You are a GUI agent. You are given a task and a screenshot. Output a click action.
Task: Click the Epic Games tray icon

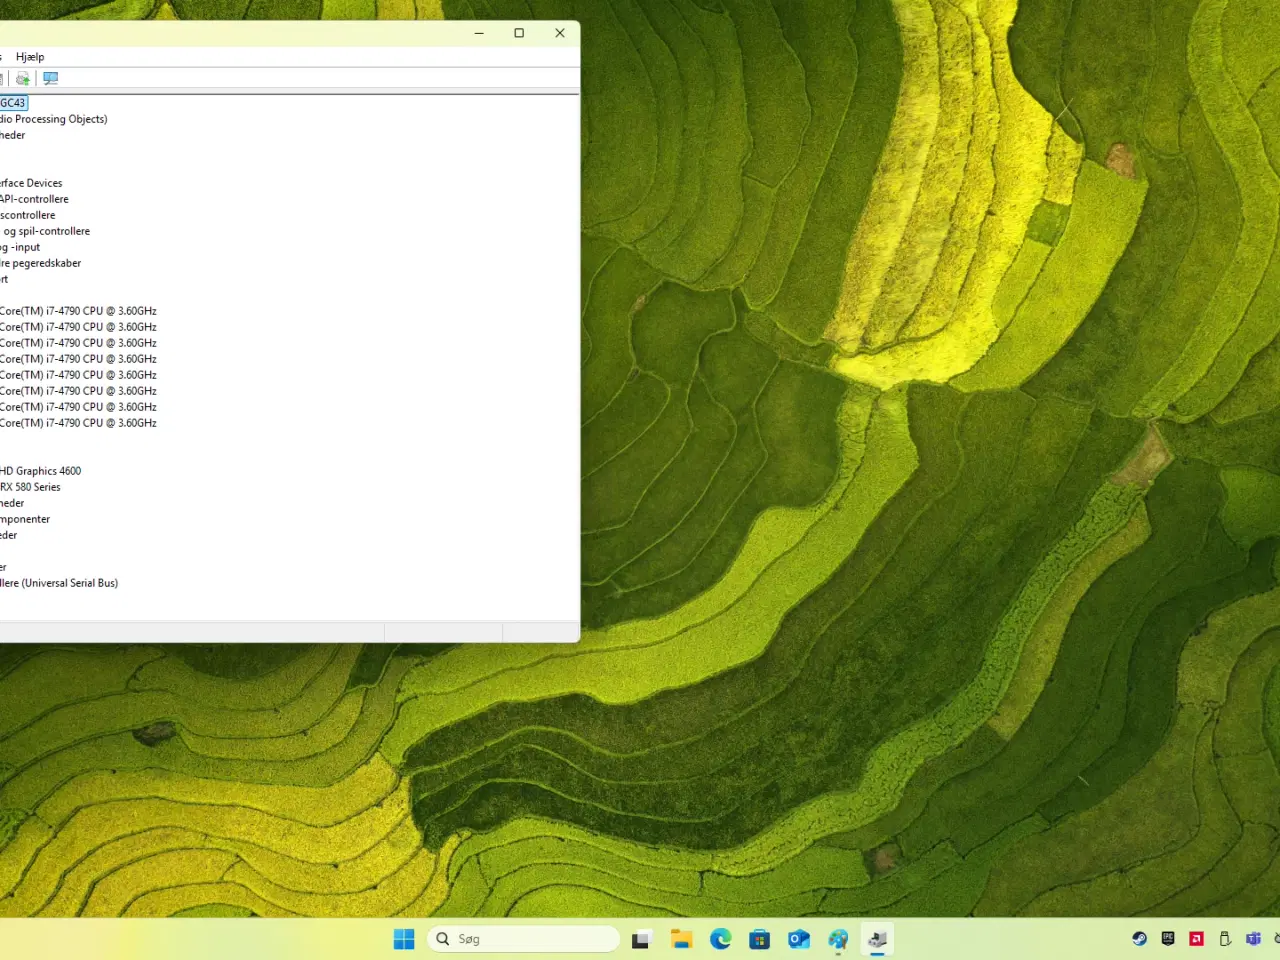click(1168, 939)
